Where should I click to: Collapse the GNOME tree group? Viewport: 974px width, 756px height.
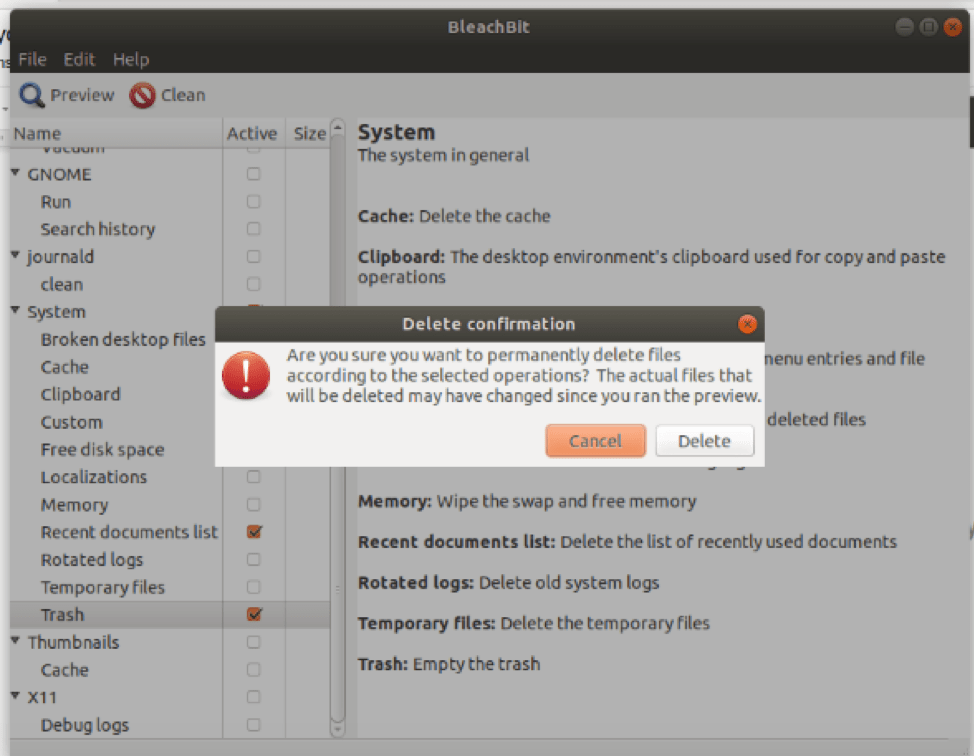pyautogui.click(x=16, y=173)
